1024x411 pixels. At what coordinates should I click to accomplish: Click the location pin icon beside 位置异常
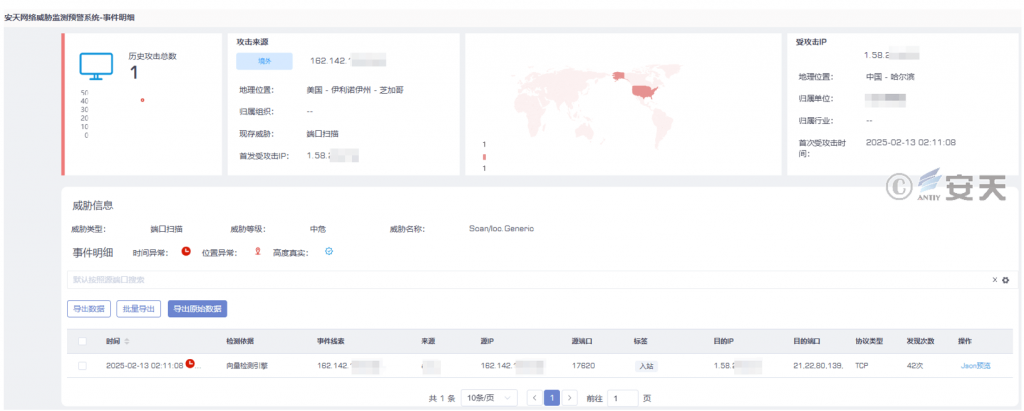pos(257,251)
